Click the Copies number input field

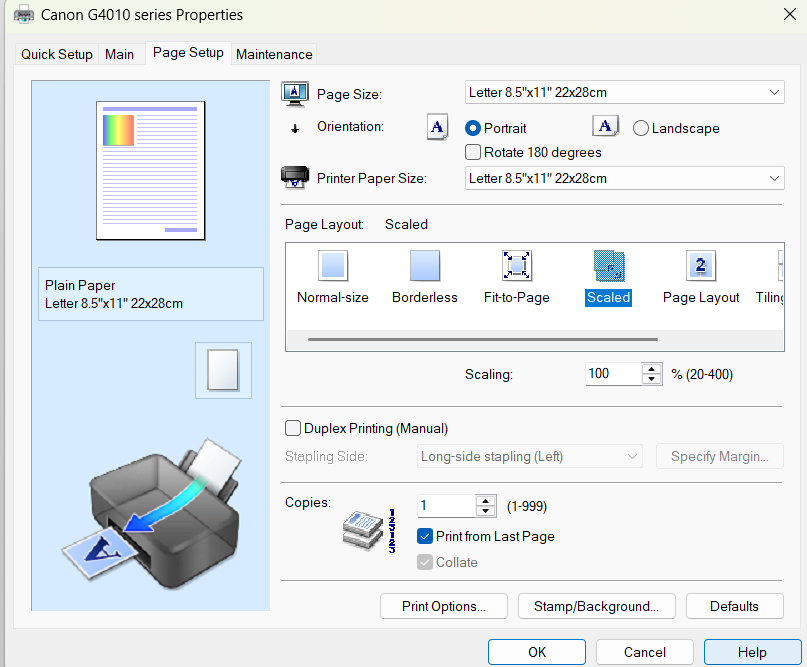tap(446, 505)
